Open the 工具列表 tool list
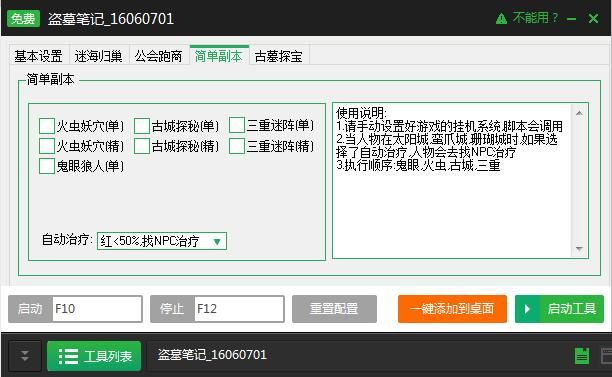The width and height of the screenshot is (612, 377). [94, 356]
